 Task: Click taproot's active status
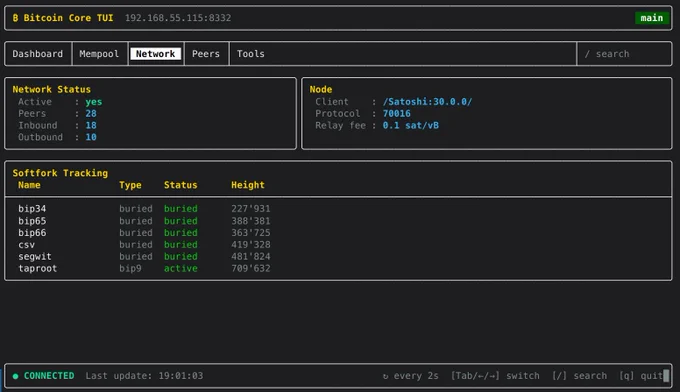(x=180, y=268)
